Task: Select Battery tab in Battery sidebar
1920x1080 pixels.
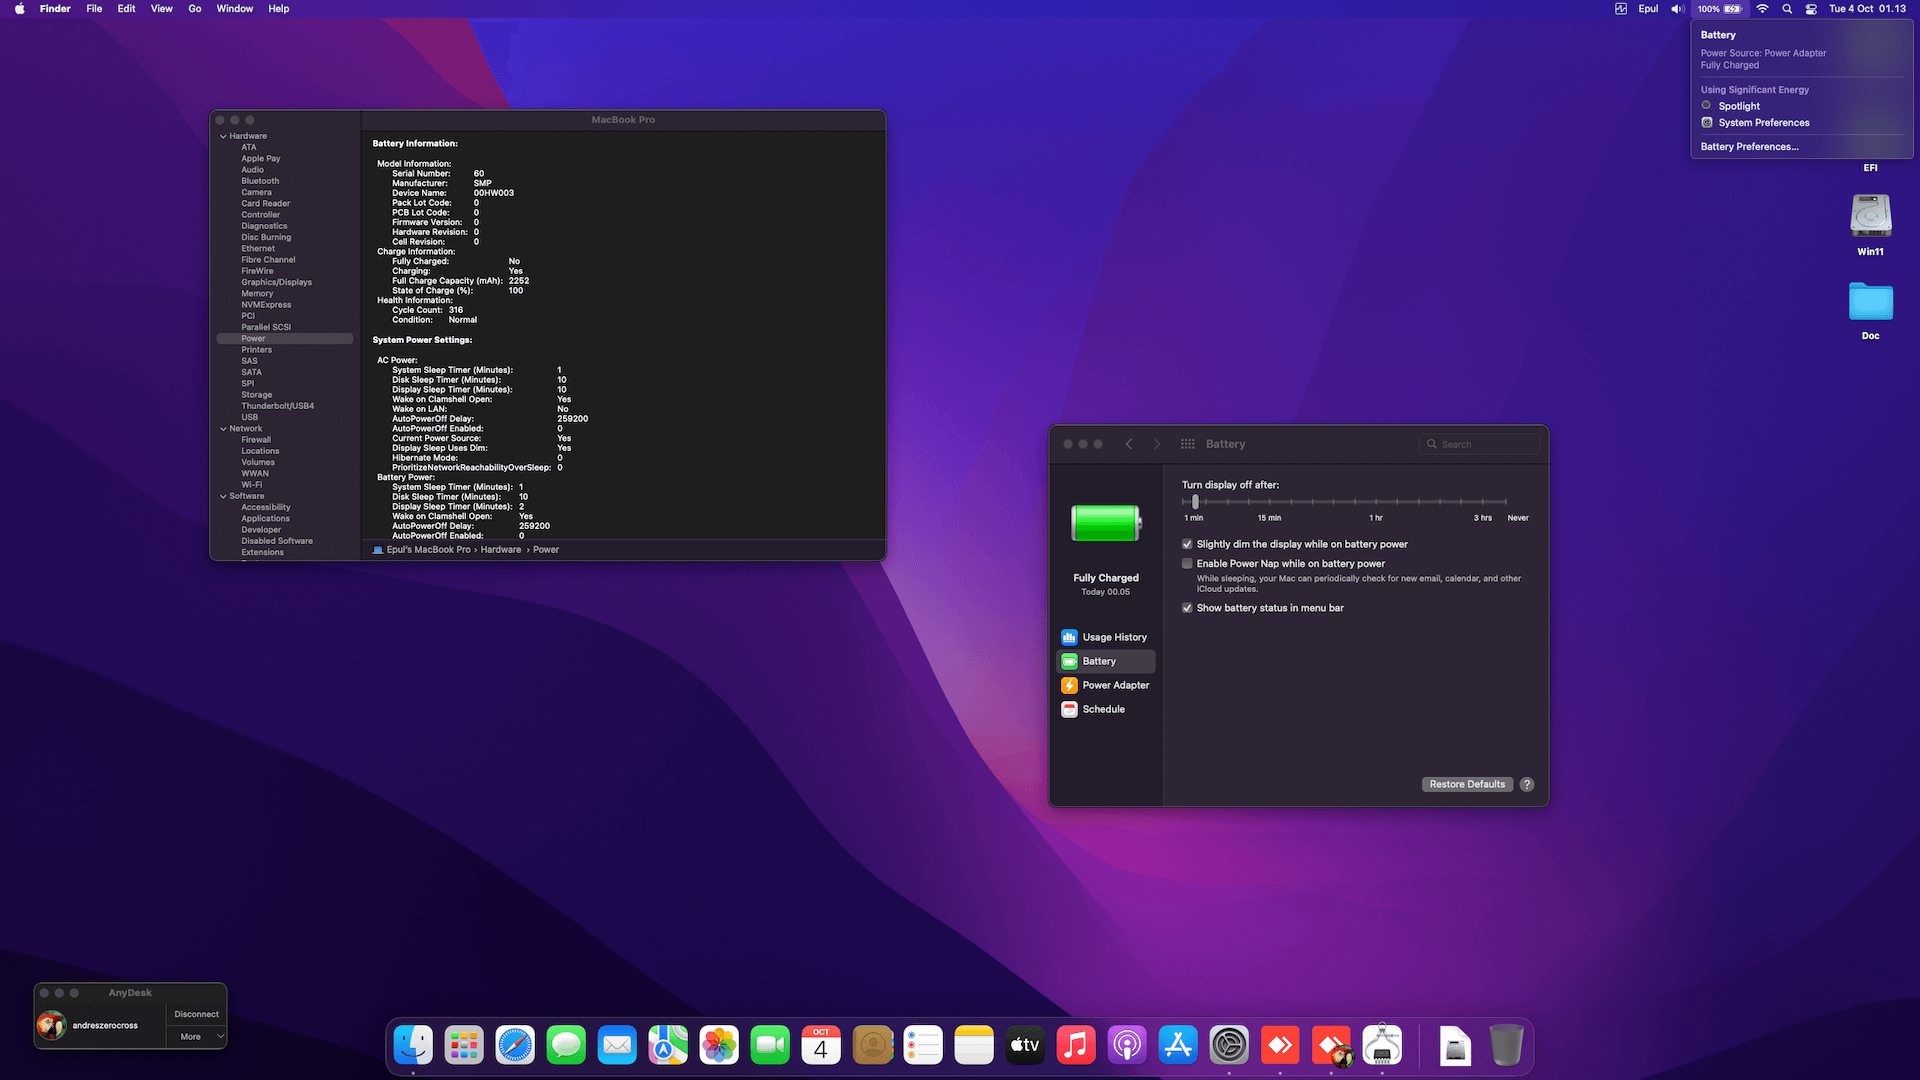Action: [x=1105, y=661]
